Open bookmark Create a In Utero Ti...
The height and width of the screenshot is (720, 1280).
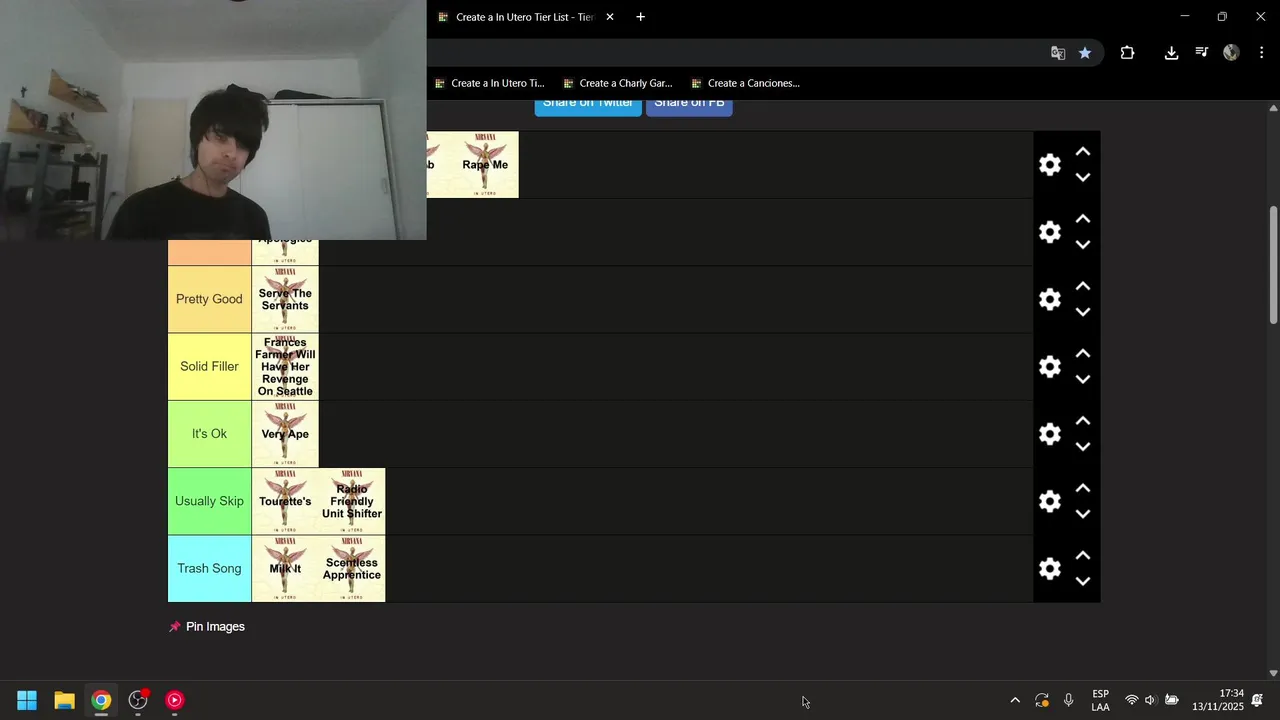[489, 83]
